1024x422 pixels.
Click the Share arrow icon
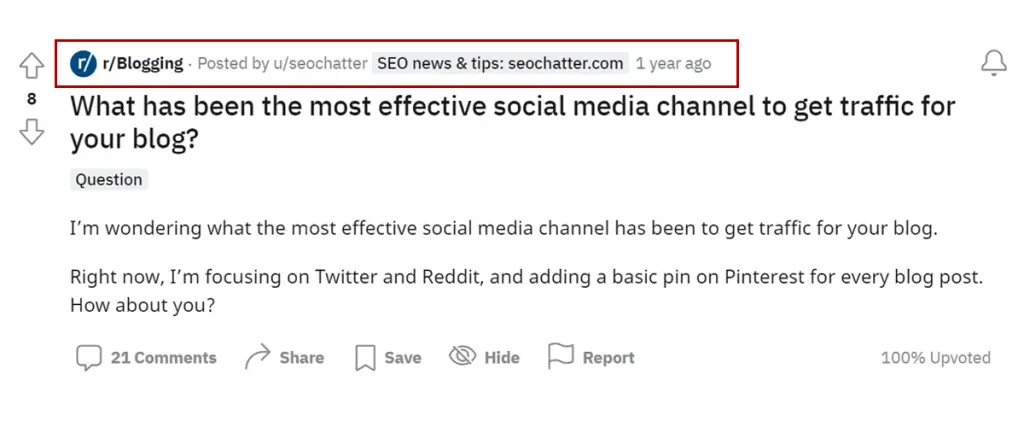coord(257,357)
